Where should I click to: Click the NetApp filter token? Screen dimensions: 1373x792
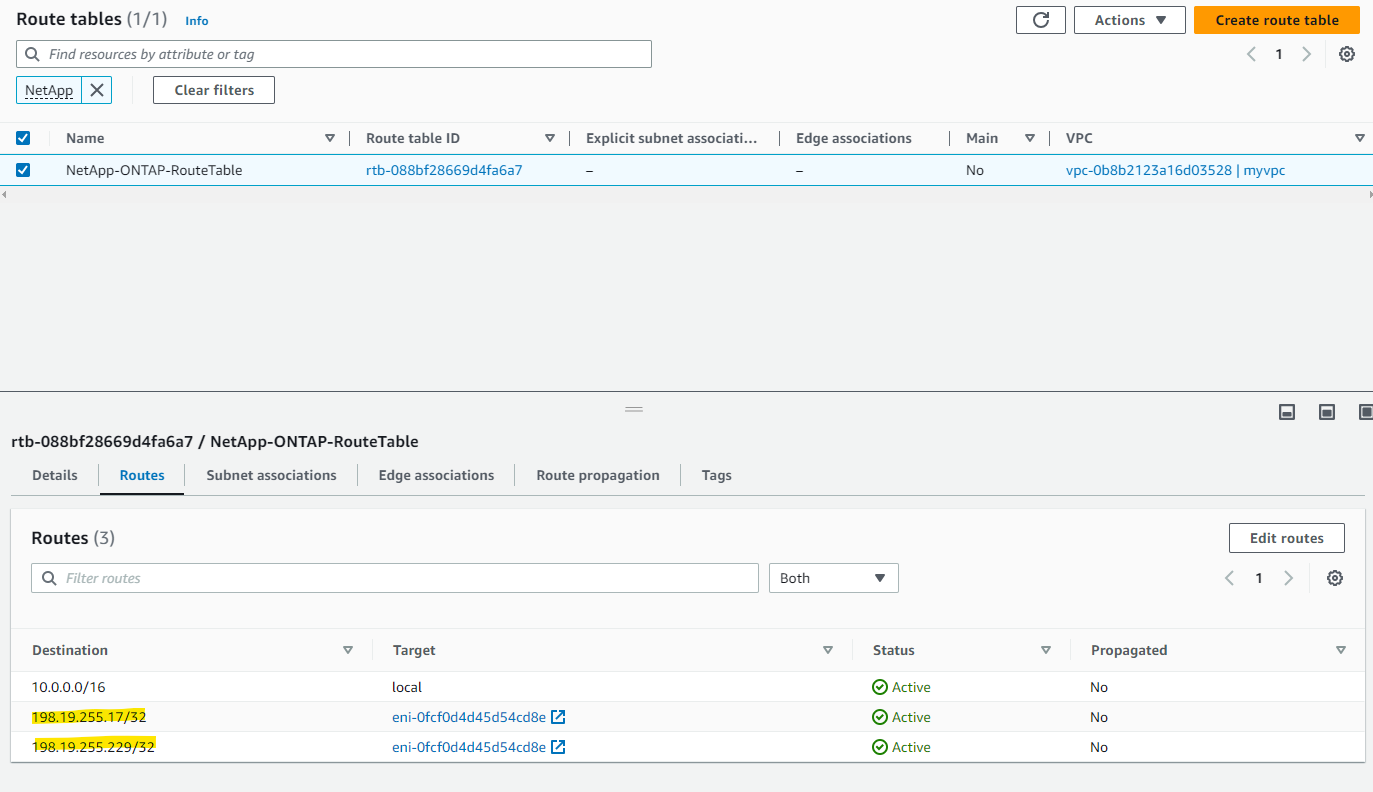pos(49,90)
